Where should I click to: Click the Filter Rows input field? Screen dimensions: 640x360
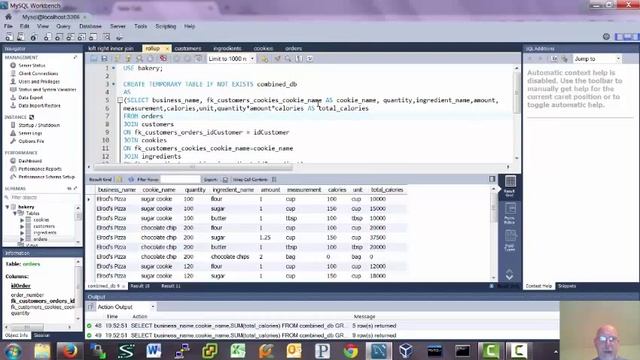point(180,179)
